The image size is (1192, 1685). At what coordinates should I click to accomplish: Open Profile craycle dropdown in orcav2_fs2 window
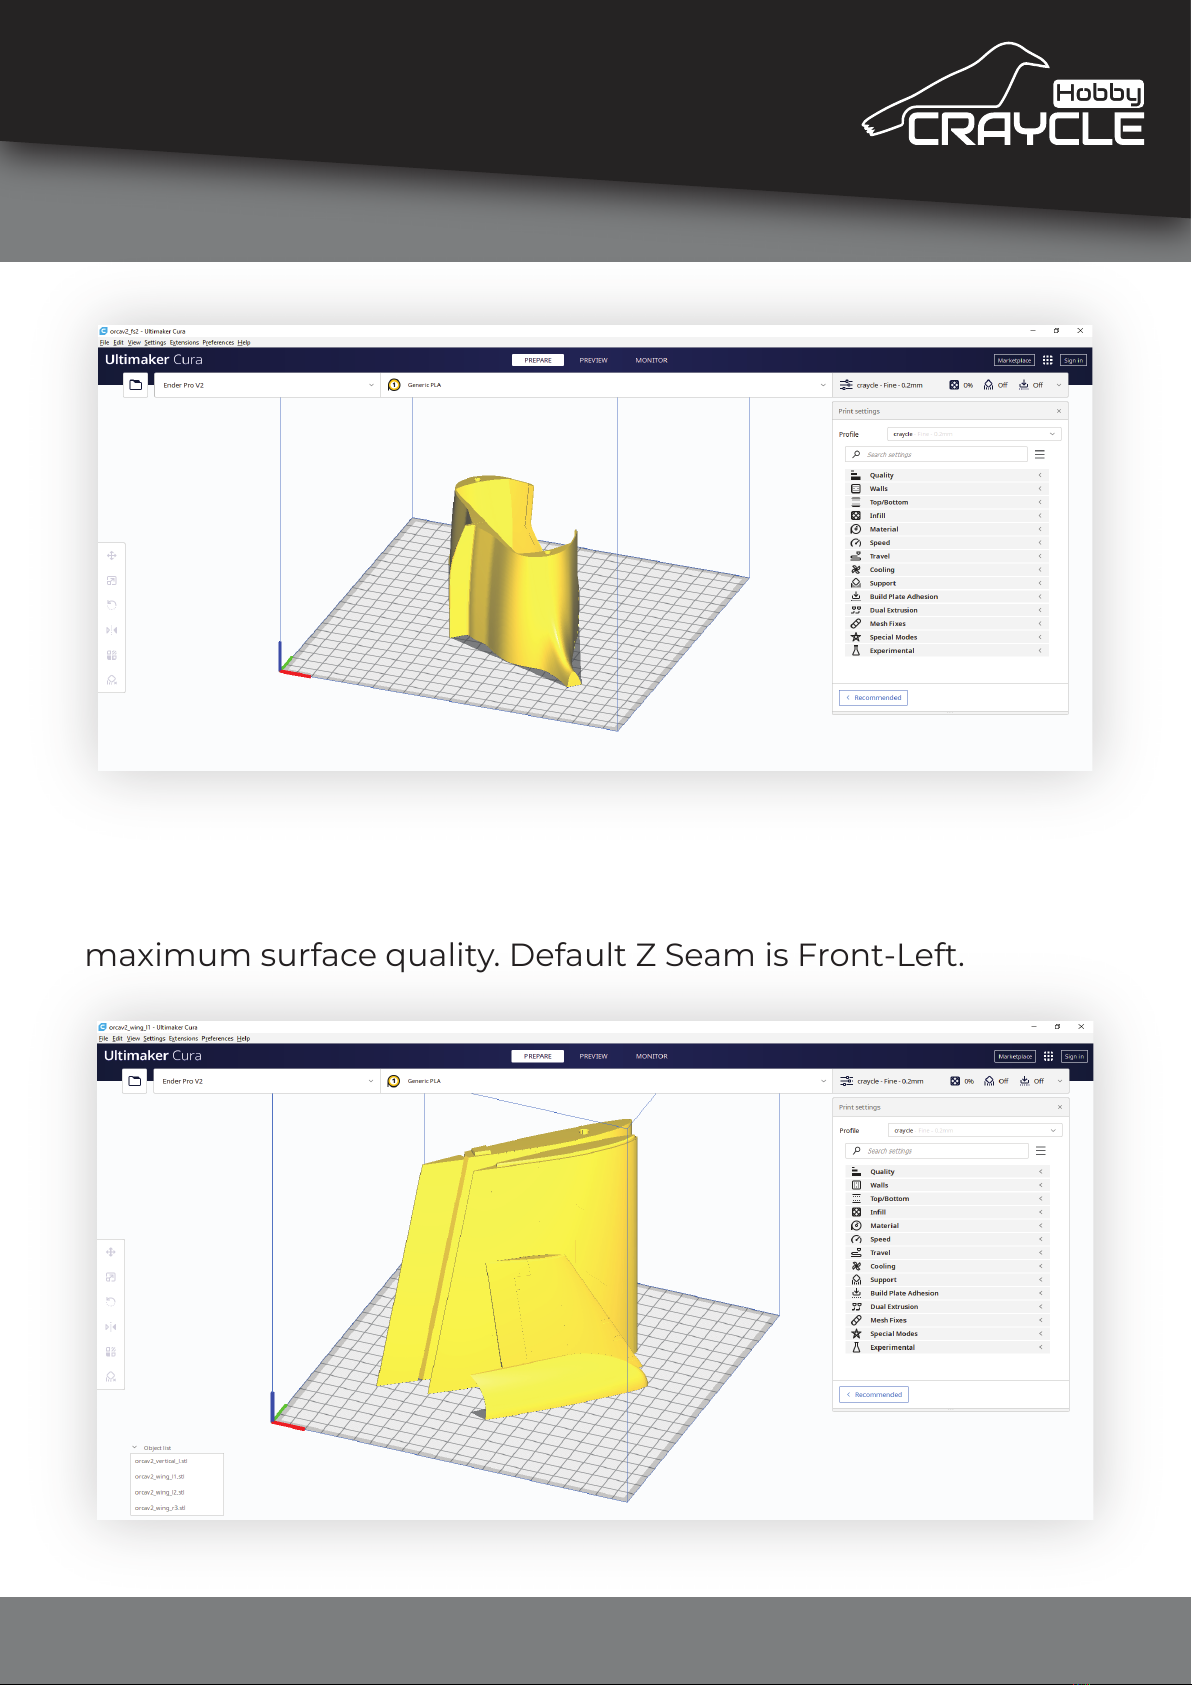pos(974,434)
